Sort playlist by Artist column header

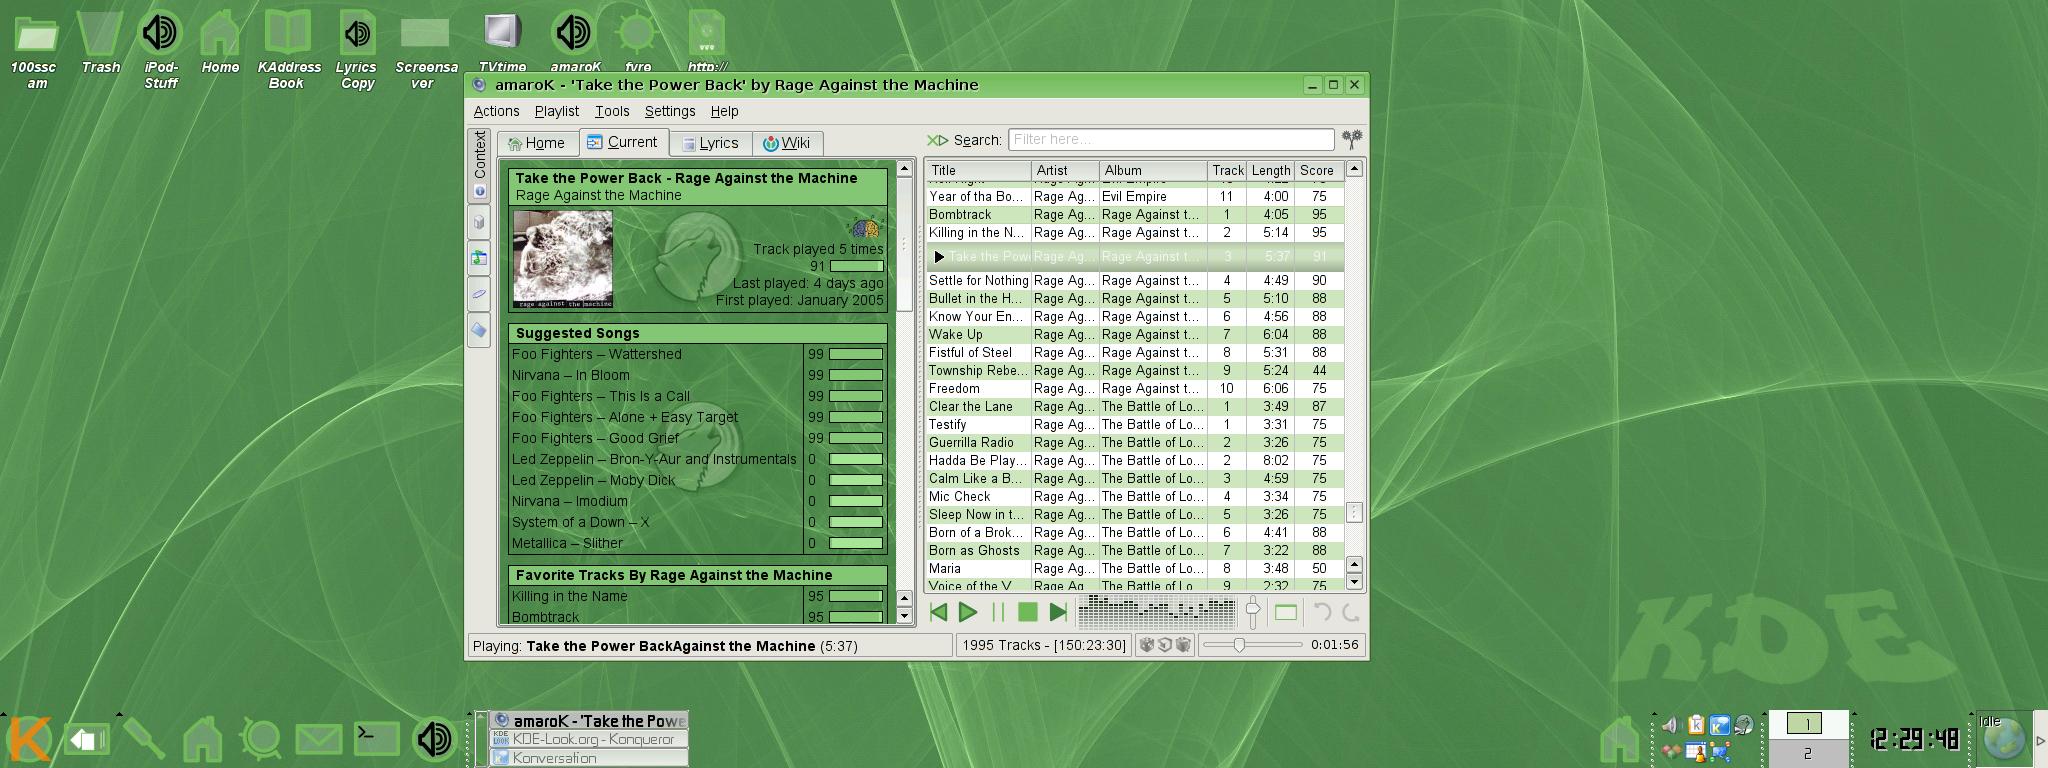click(x=1065, y=170)
